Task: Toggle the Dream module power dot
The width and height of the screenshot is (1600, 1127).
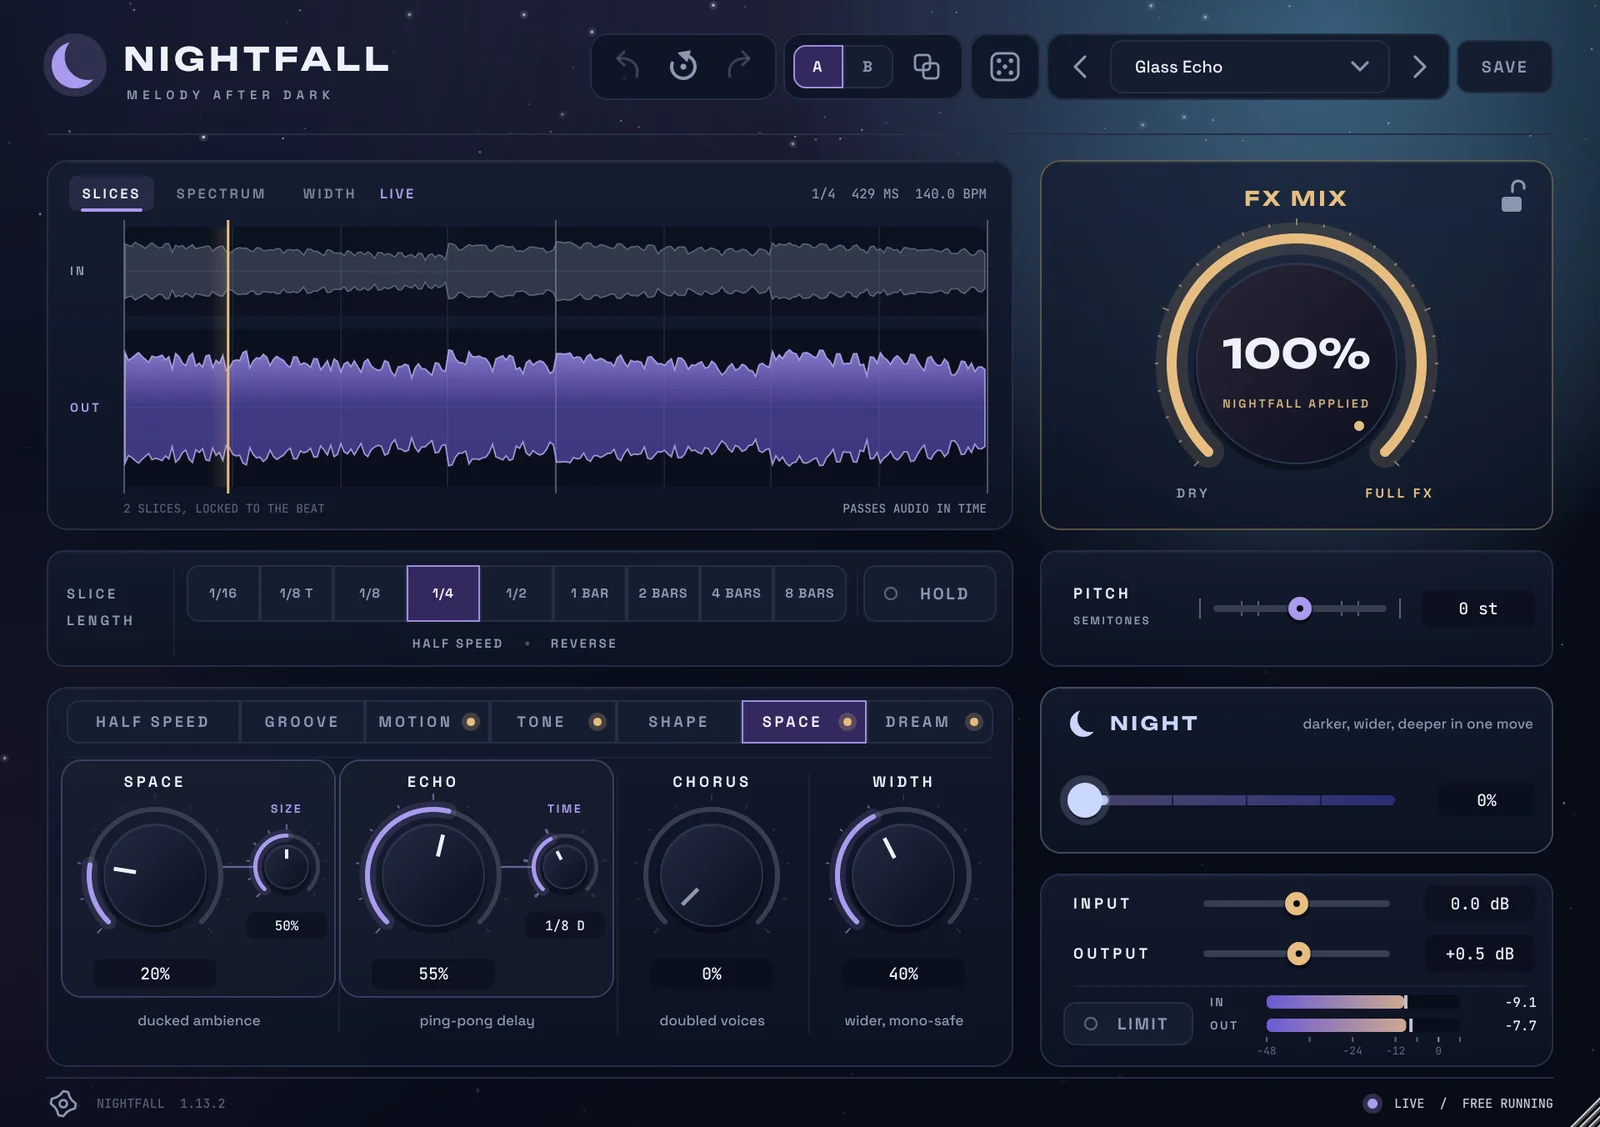Action: pos(974,722)
